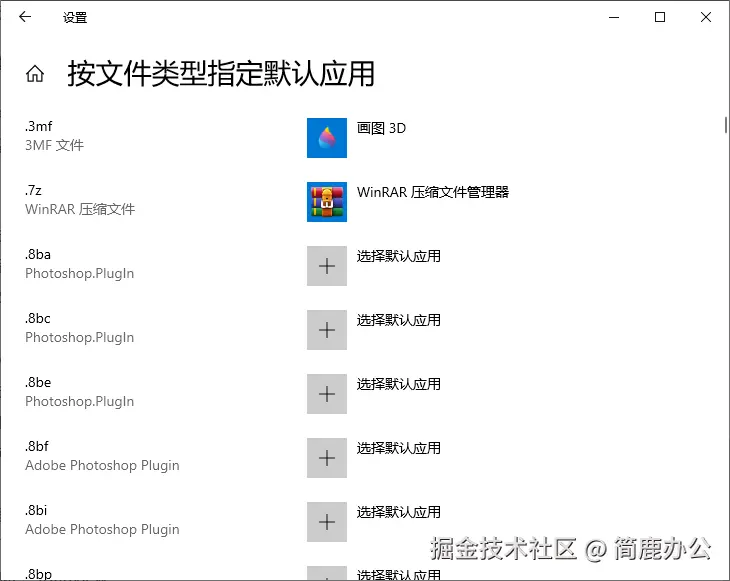730x581 pixels.
Task: Choose 画图 3D default app label
Action: point(381,128)
